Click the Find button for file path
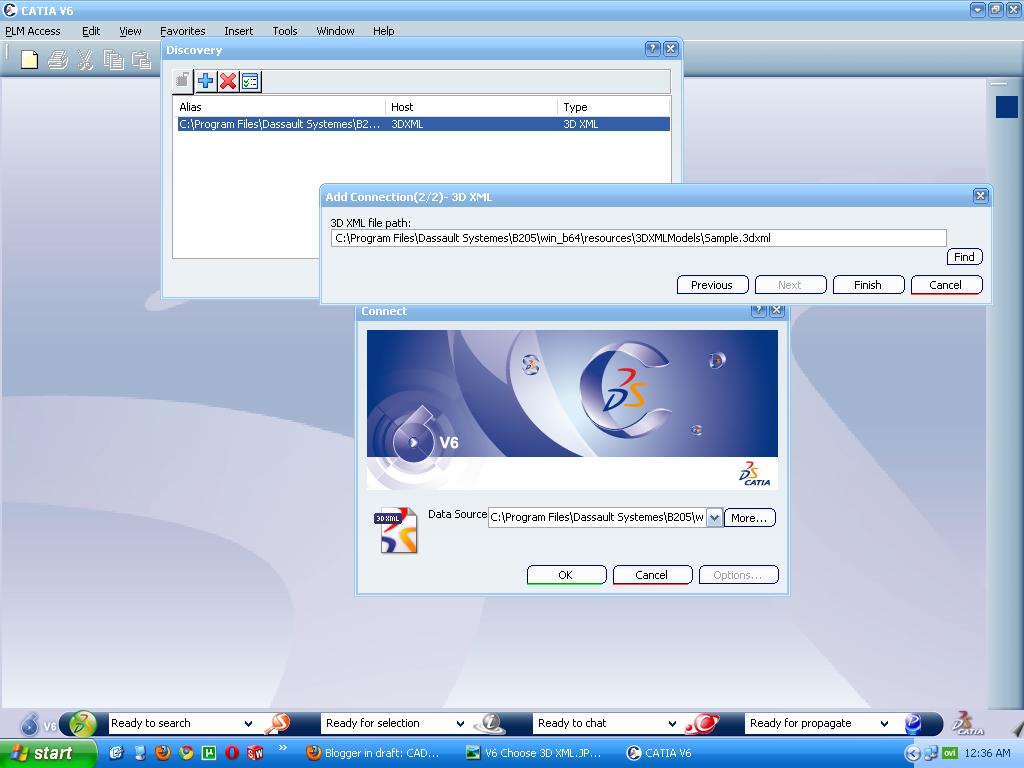Screen dimensions: 1024x768 click(x=964, y=257)
